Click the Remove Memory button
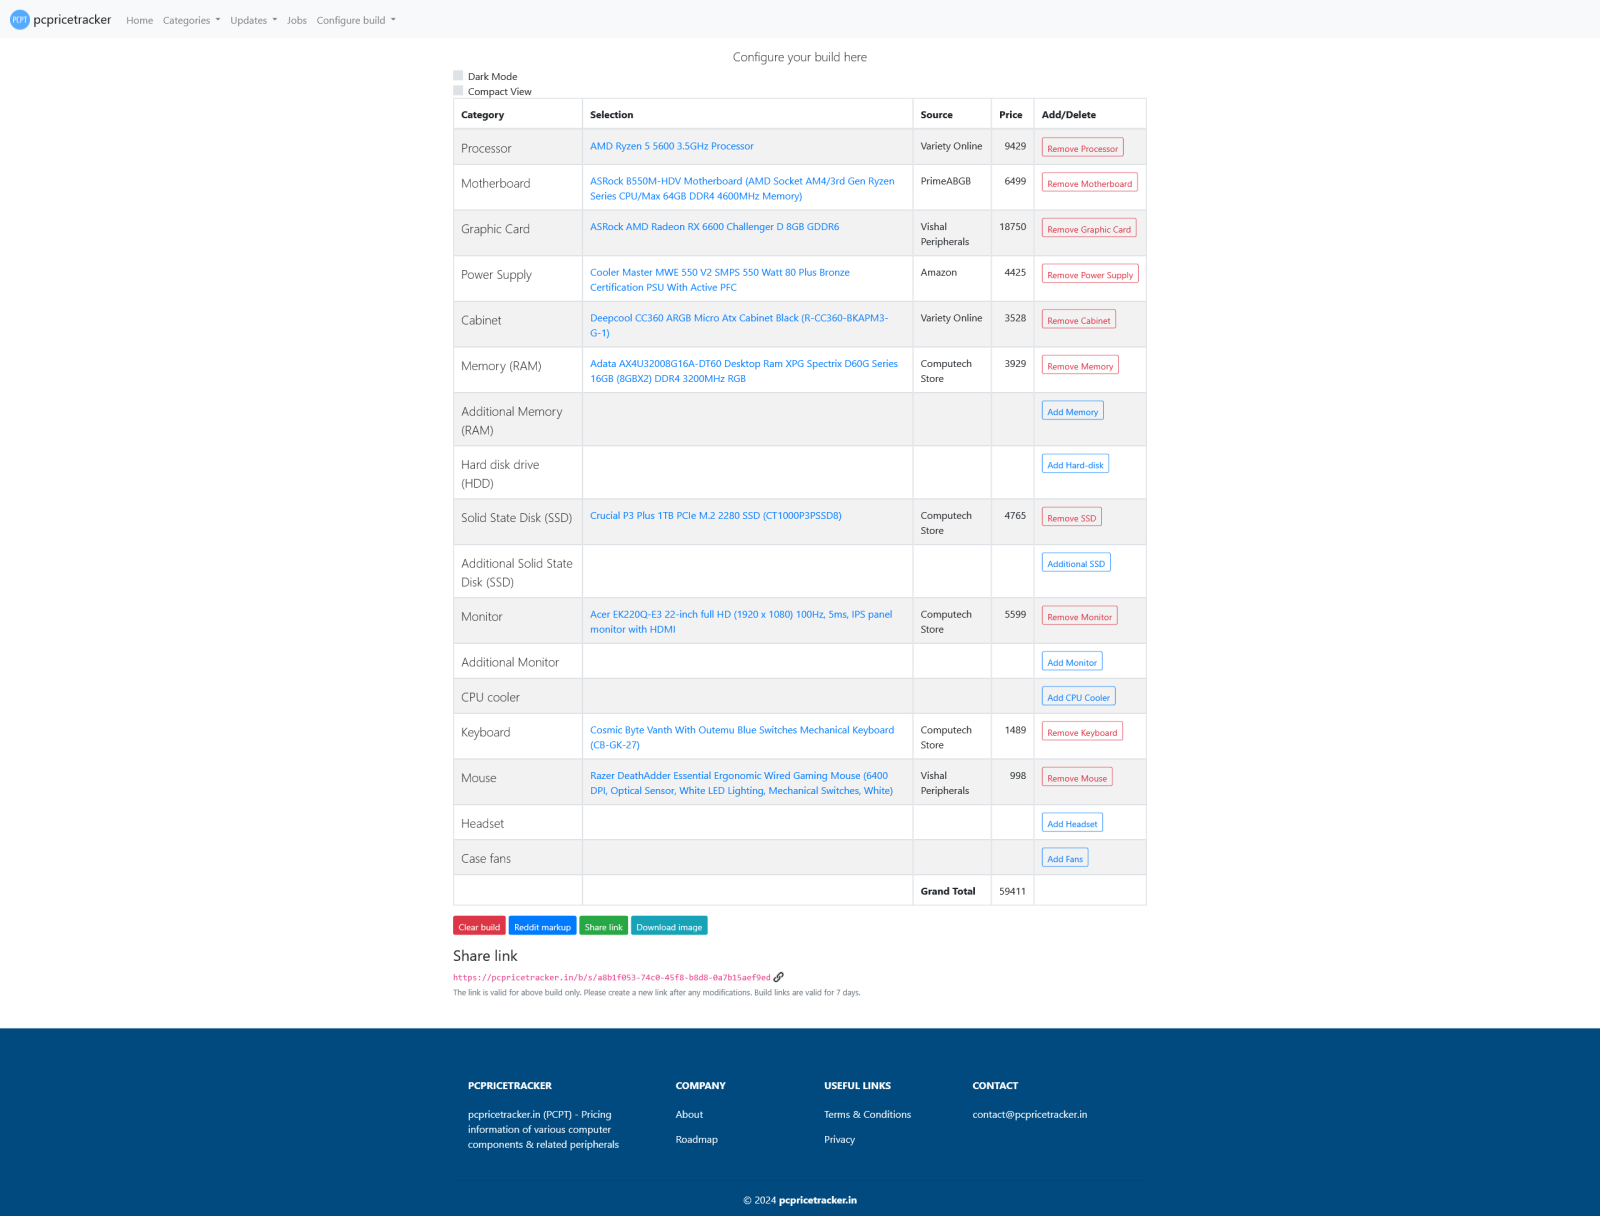 [1080, 366]
